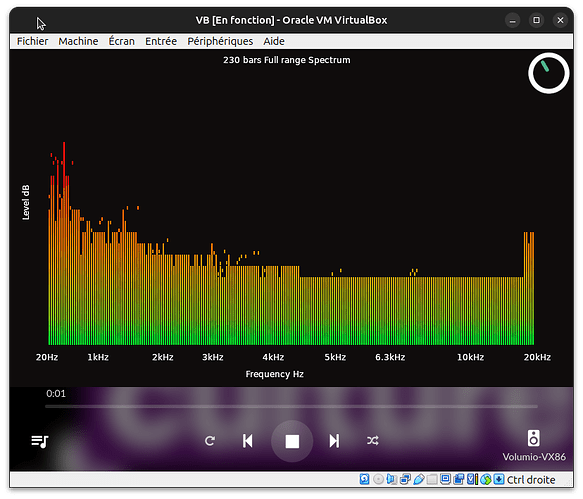Open the Fichier menu
The width and height of the screenshot is (583, 499).
coord(32,41)
